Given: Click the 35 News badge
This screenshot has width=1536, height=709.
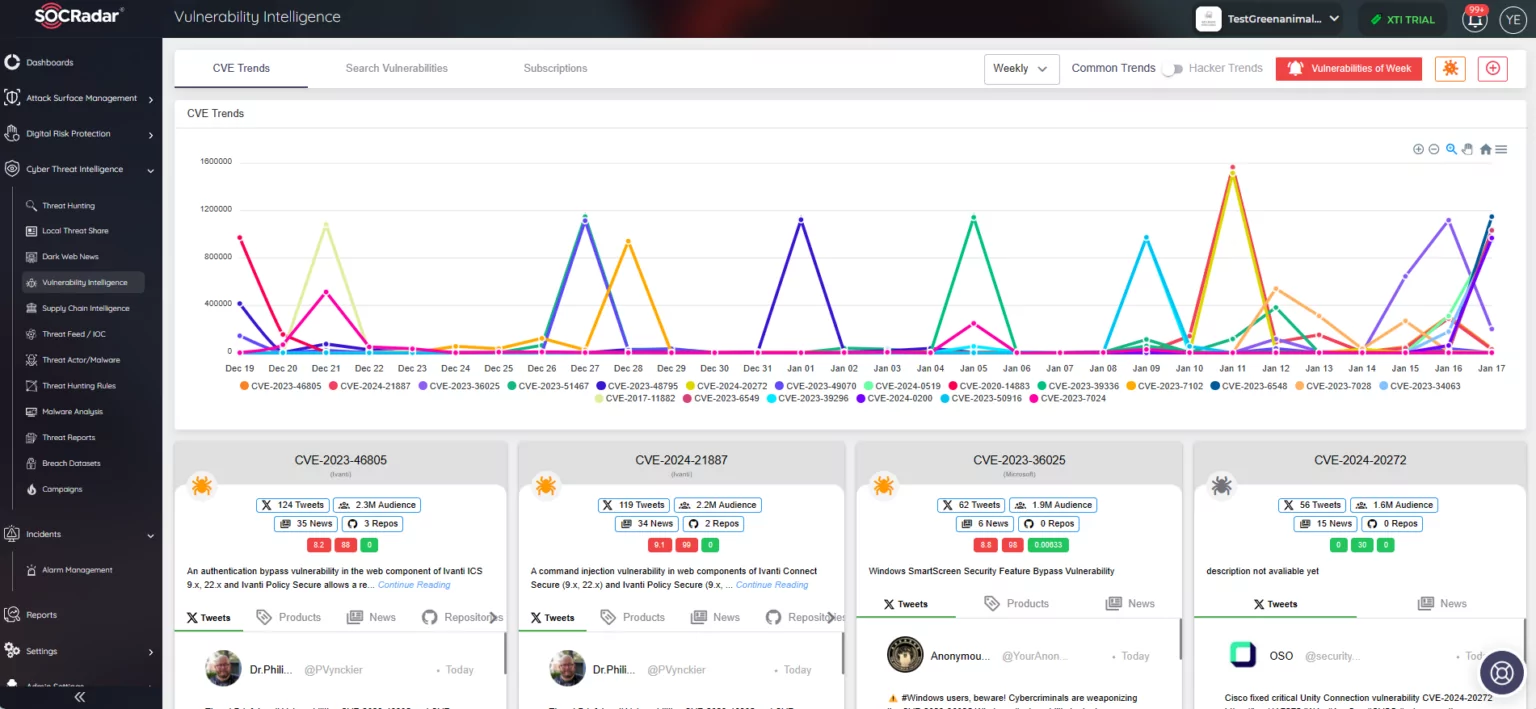Looking at the screenshot, I should tap(306, 523).
